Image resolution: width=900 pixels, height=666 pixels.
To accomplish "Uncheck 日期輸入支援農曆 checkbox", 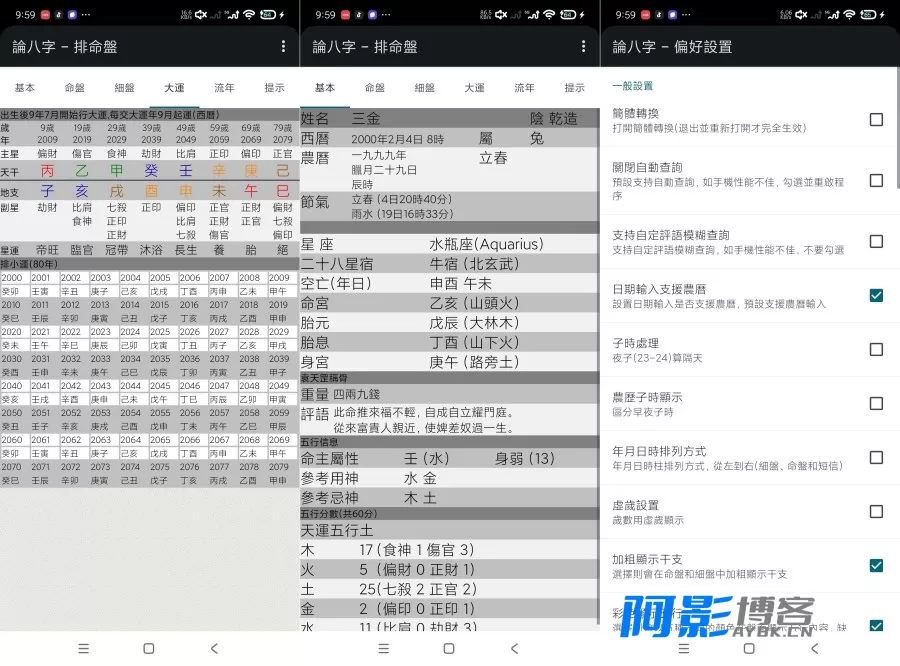I will tap(876, 295).
